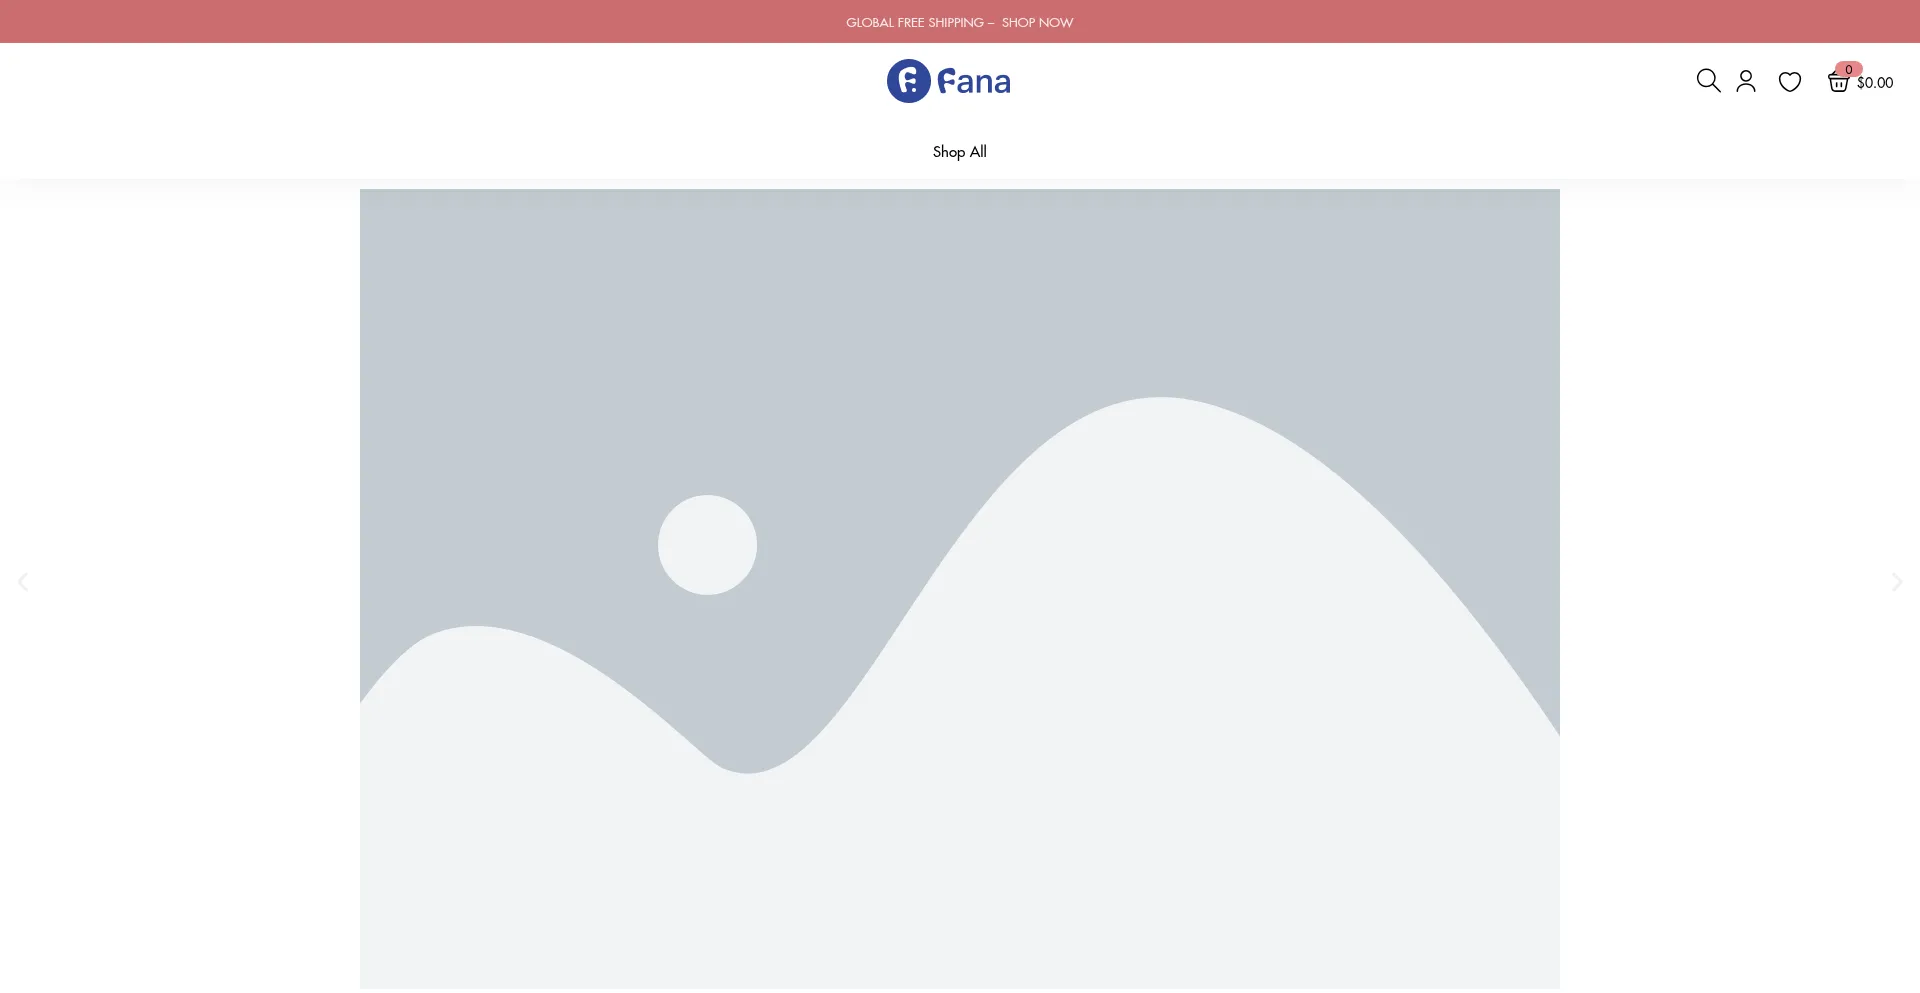The height and width of the screenshot is (993, 1920).
Task: Click the GLOBAL FREE SHIPPING announcement text
Action: [914, 22]
